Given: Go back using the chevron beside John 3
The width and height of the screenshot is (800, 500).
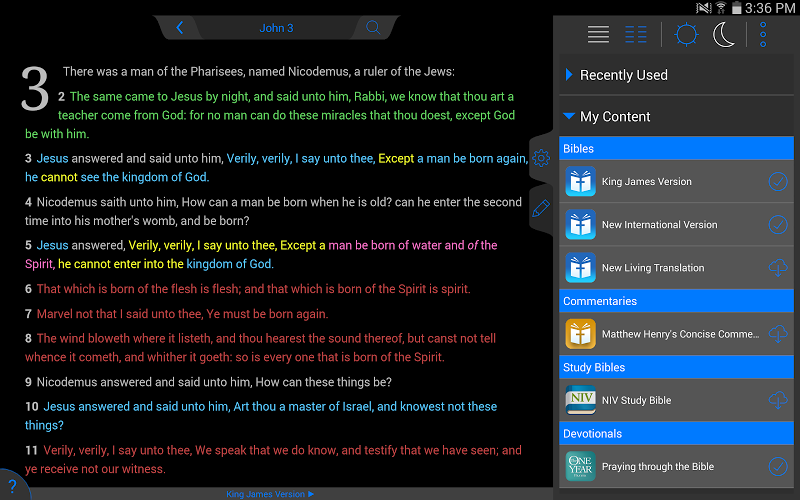Looking at the screenshot, I should click(180, 28).
